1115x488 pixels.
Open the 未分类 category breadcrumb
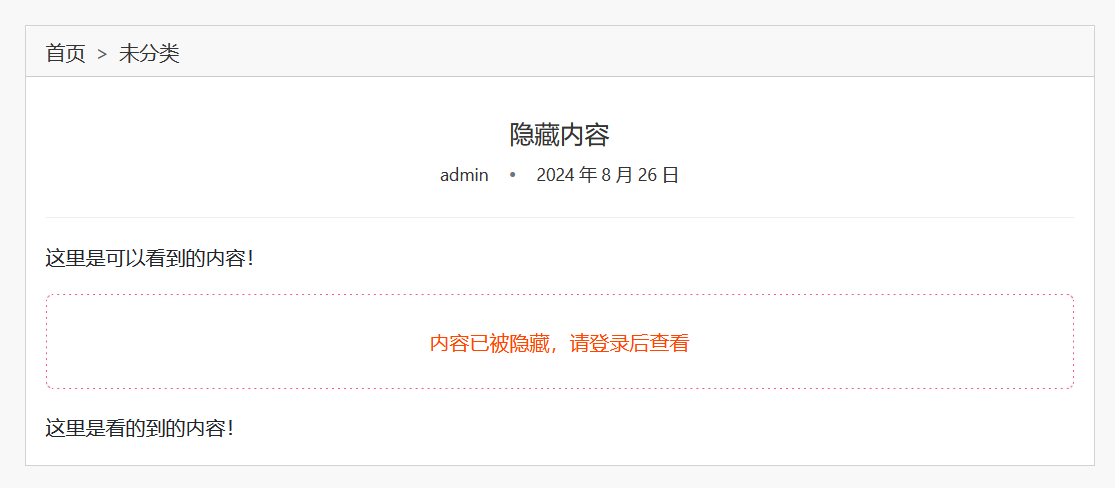point(149,53)
